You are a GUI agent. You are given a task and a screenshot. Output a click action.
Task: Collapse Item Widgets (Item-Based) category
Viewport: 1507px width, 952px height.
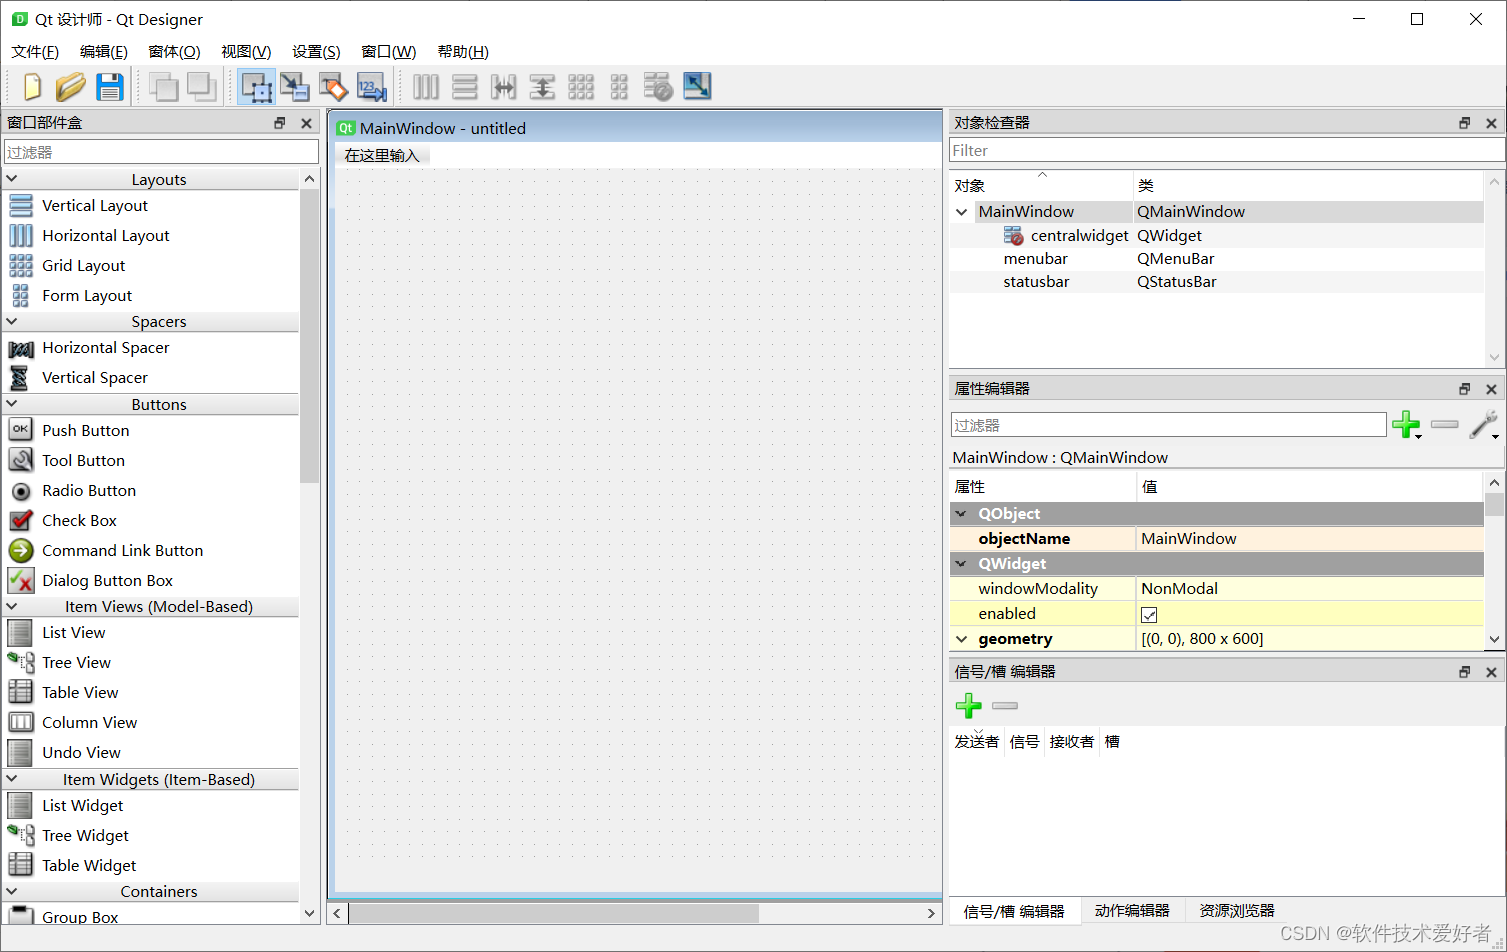[x=12, y=779]
